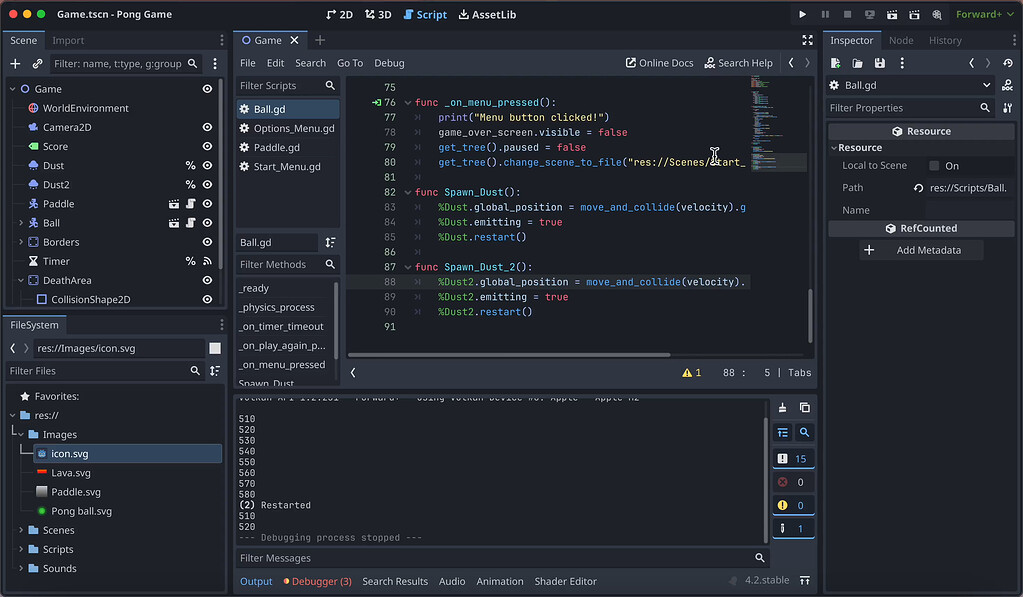Add a new node in Scene panel
Viewport: 1023px width, 597px height.
pyautogui.click(x=15, y=63)
